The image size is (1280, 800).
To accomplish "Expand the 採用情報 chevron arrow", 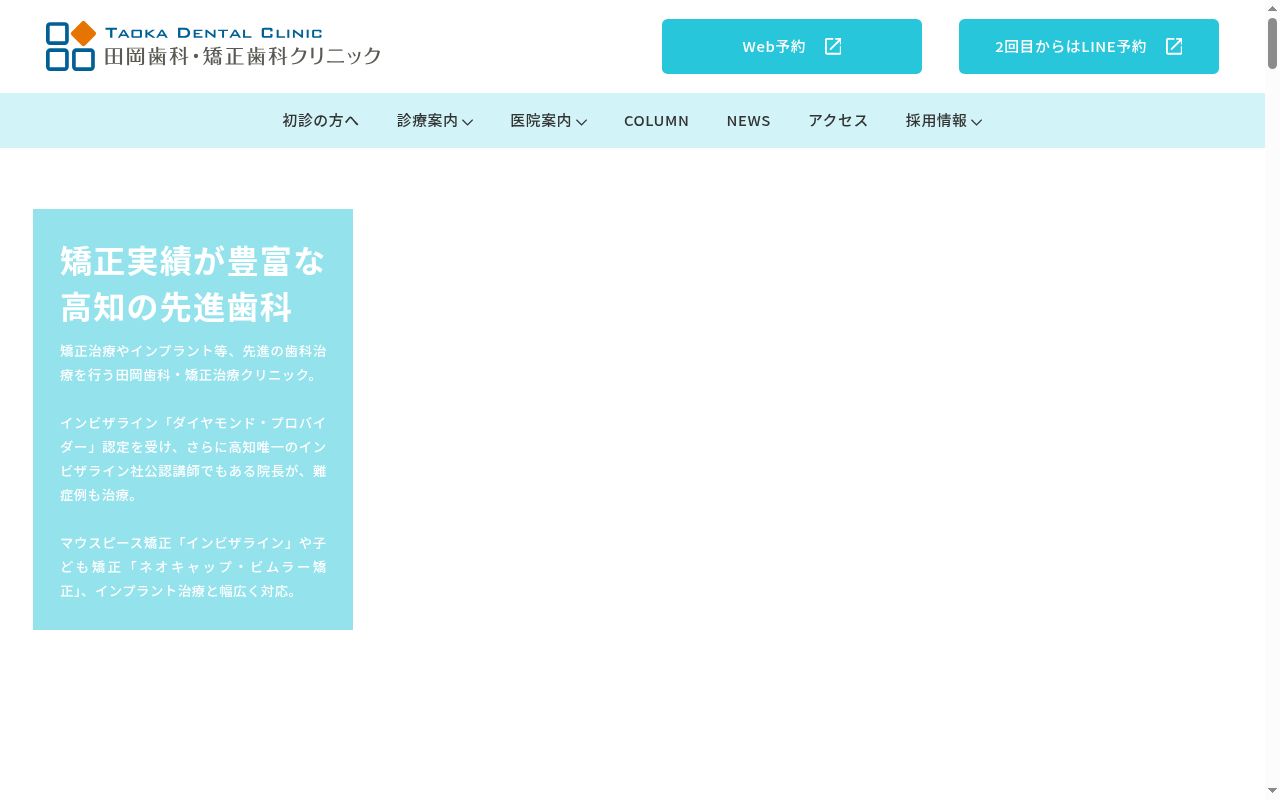I will coord(976,122).
